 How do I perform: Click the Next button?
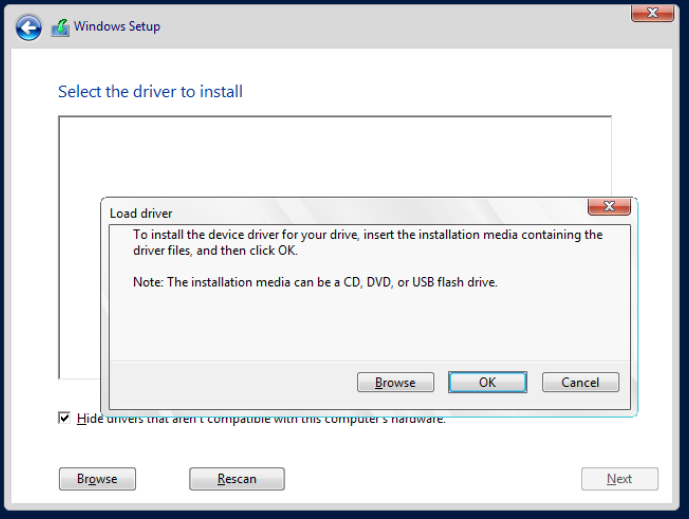[x=619, y=479]
